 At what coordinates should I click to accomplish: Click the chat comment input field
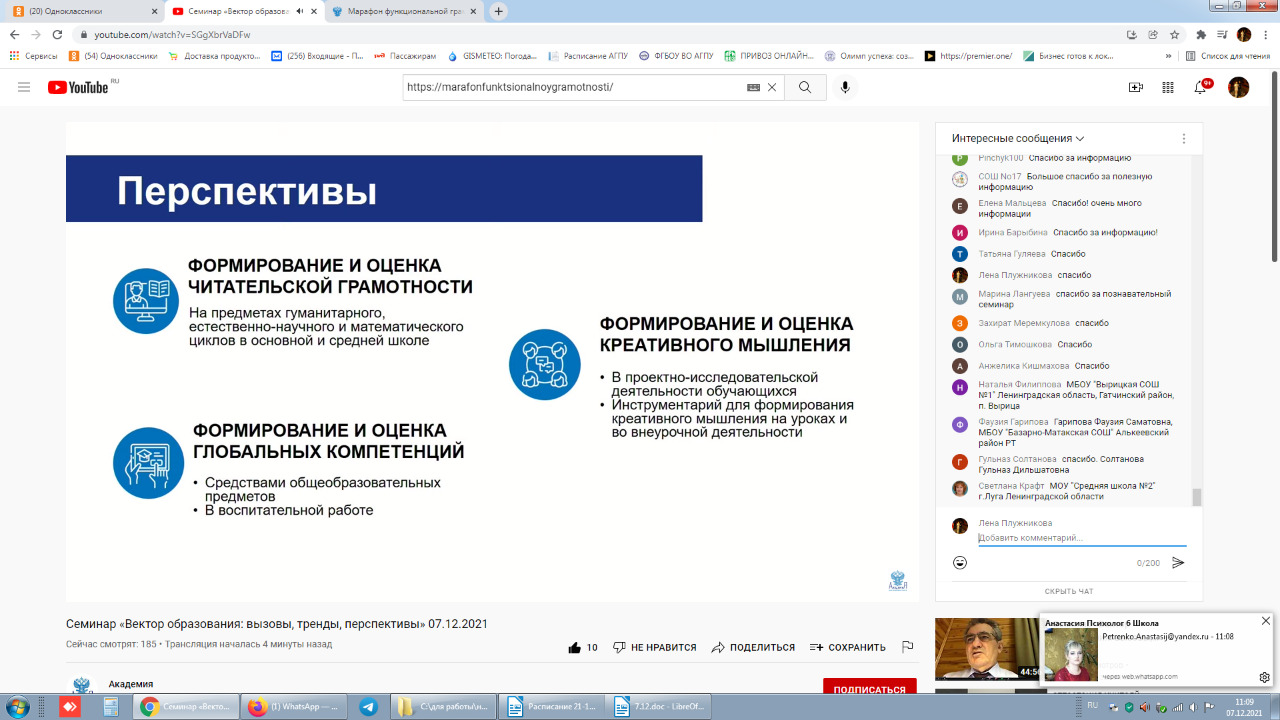point(1080,538)
